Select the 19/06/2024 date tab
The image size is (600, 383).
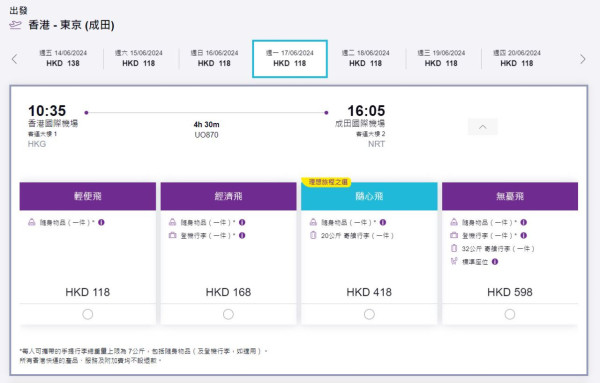tap(441, 58)
